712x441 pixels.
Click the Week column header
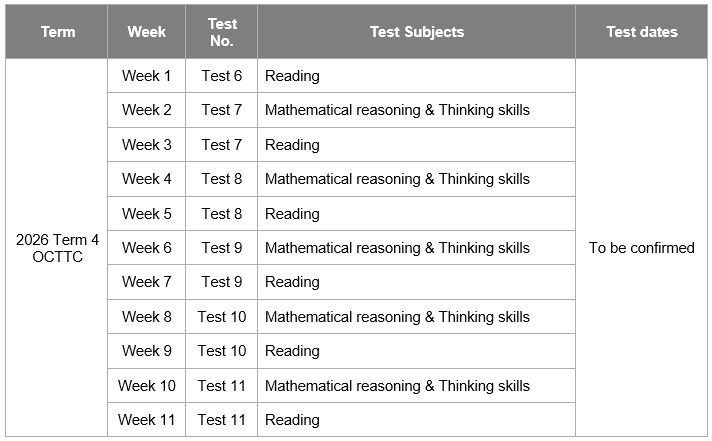coord(146,32)
